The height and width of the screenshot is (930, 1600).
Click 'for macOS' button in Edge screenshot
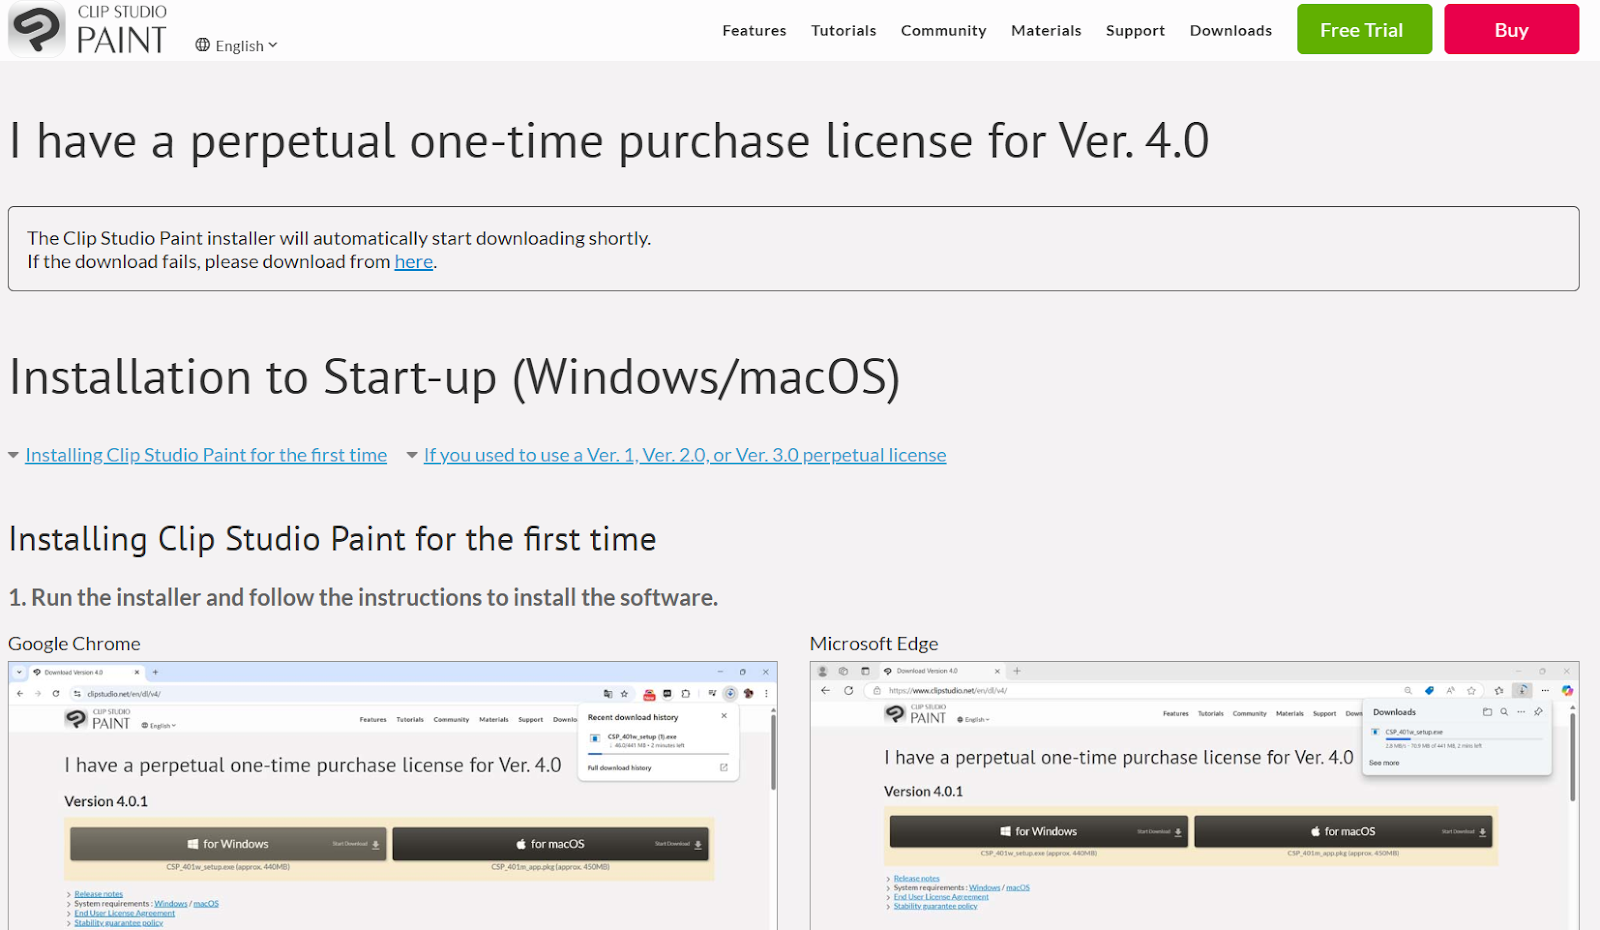coord(1343,831)
